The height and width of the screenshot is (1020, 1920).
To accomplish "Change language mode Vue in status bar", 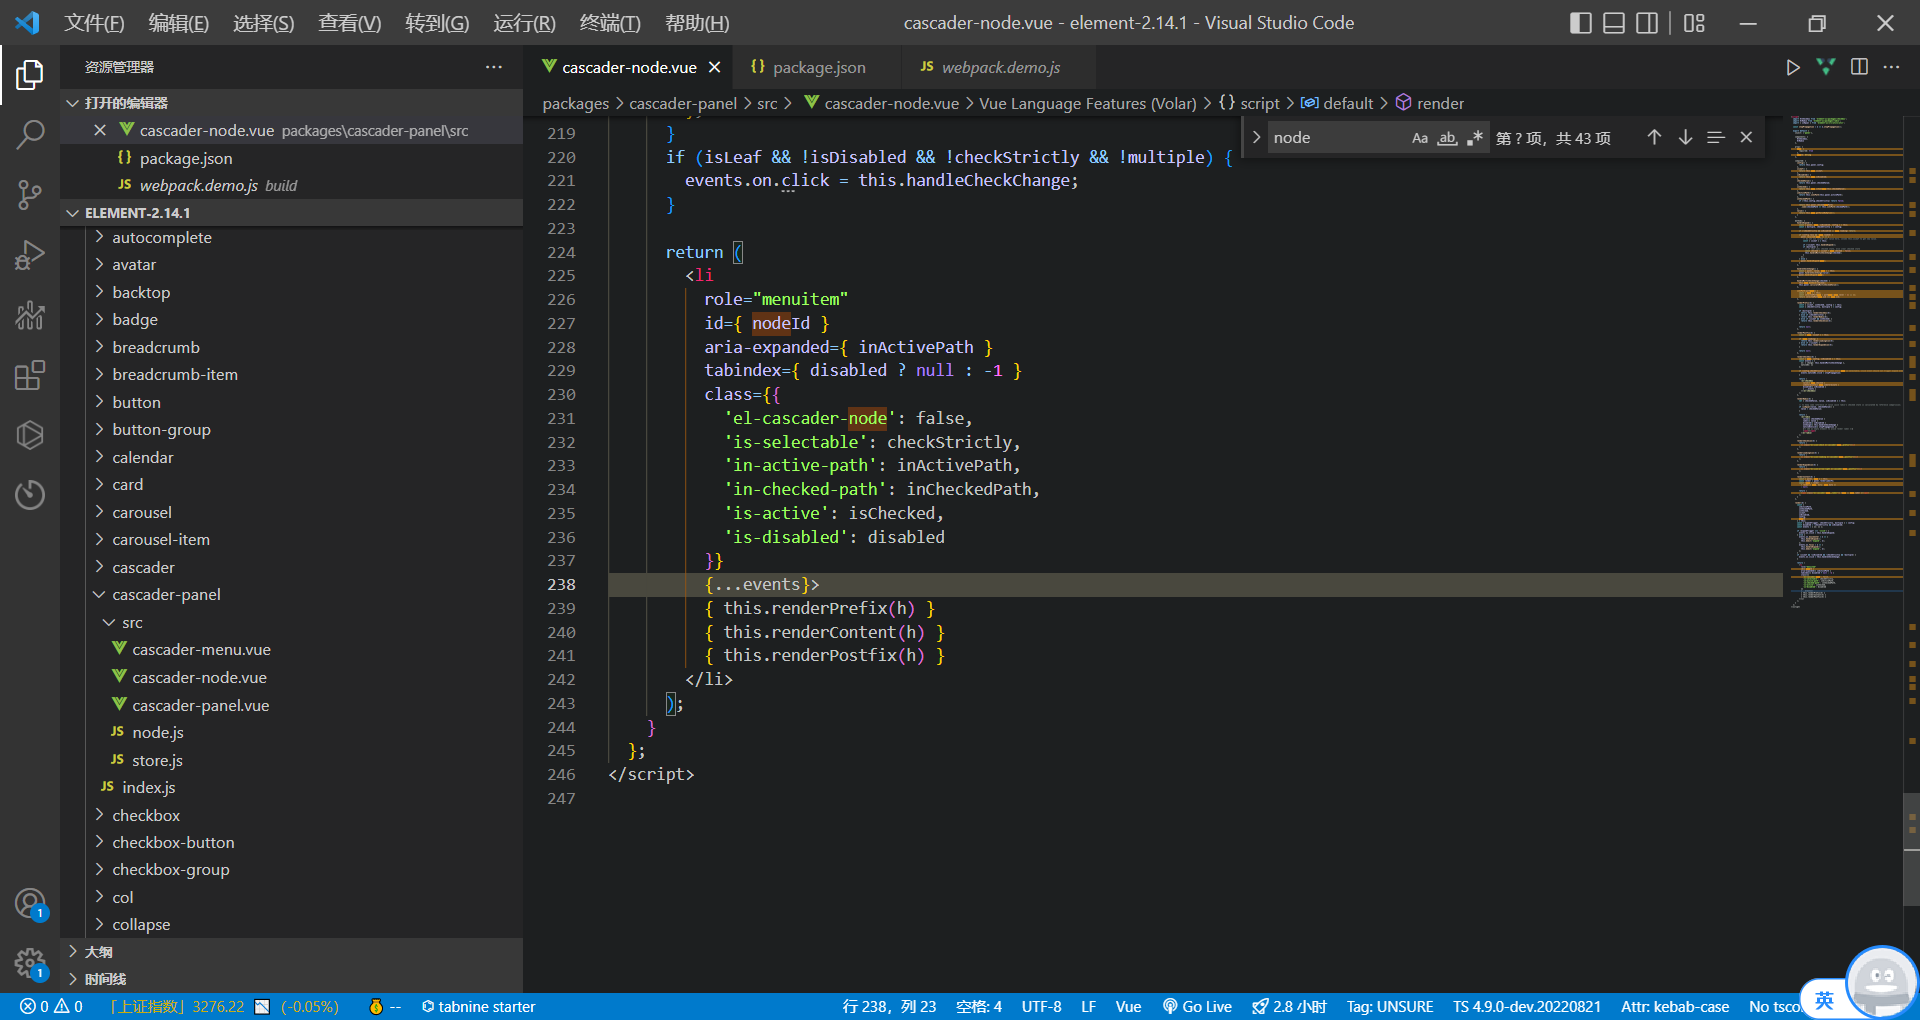I will pyautogui.click(x=1128, y=1006).
